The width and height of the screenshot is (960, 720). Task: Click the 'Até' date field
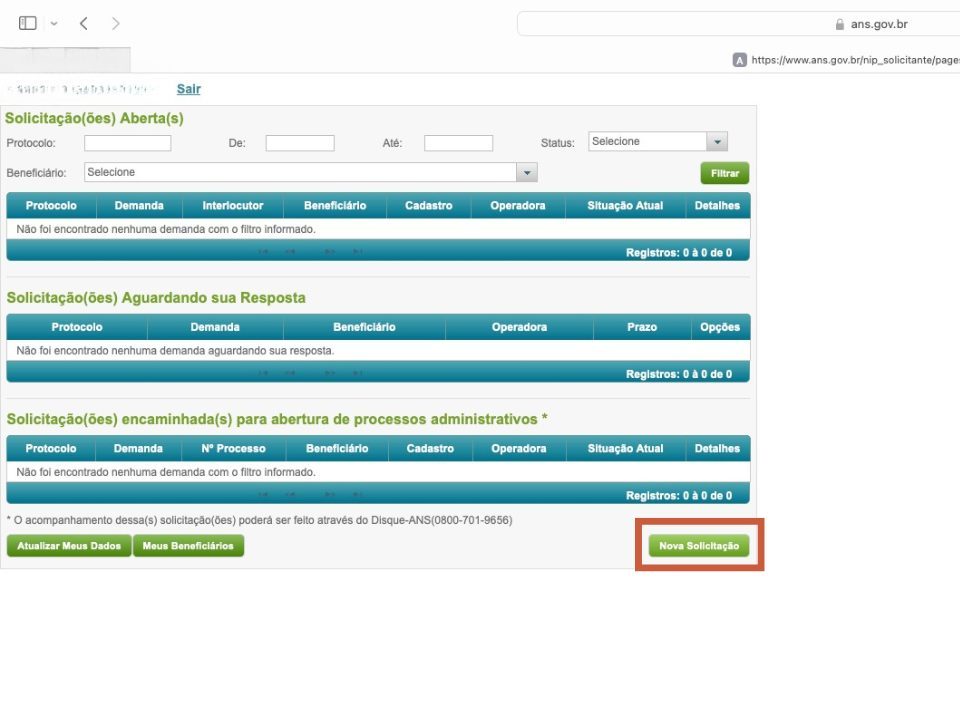[x=458, y=143]
